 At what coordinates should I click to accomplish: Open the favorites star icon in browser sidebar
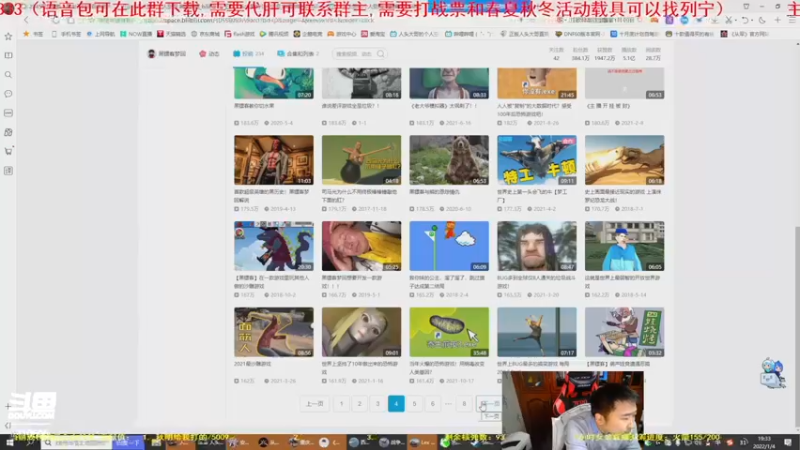(x=8, y=36)
